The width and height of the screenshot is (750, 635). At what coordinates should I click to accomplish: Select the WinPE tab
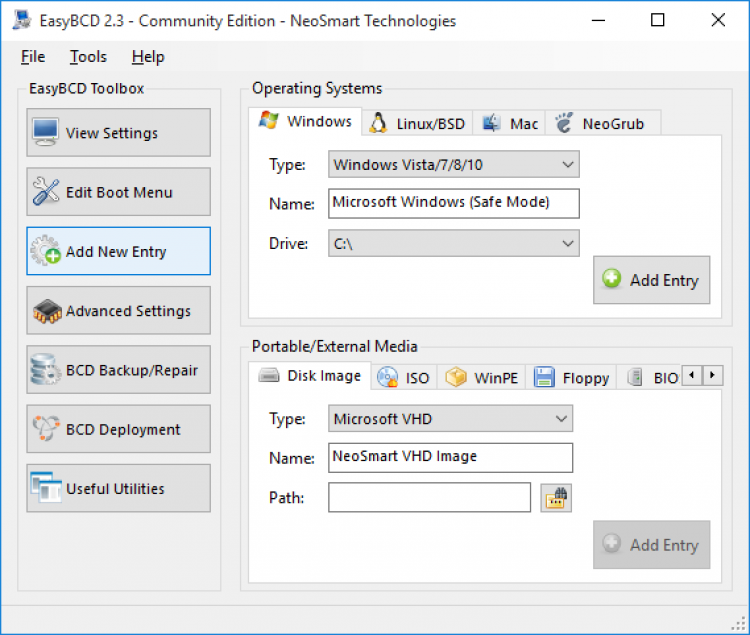pyautogui.click(x=483, y=377)
